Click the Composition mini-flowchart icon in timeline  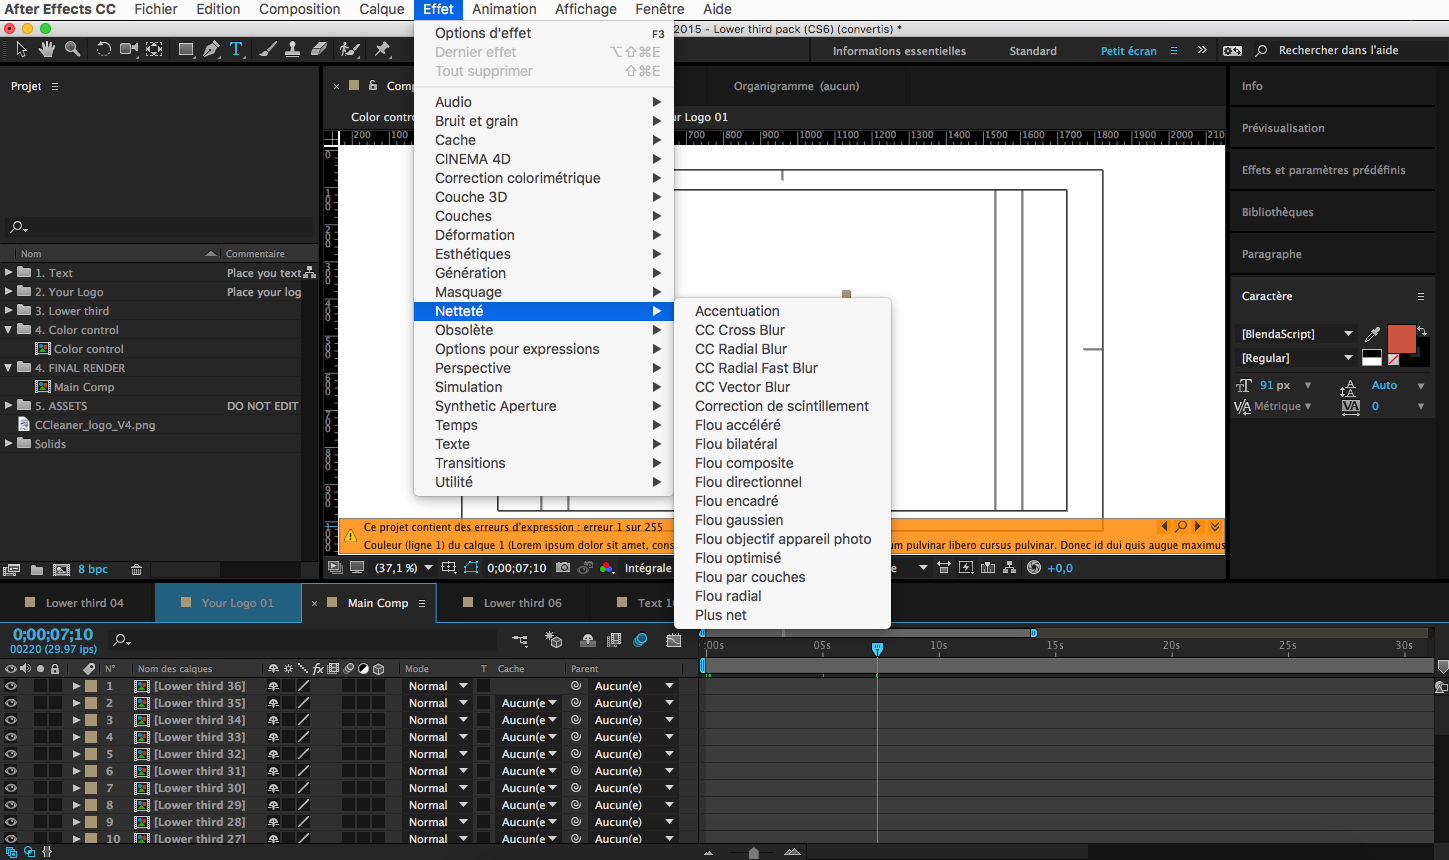(x=520, y=640)
